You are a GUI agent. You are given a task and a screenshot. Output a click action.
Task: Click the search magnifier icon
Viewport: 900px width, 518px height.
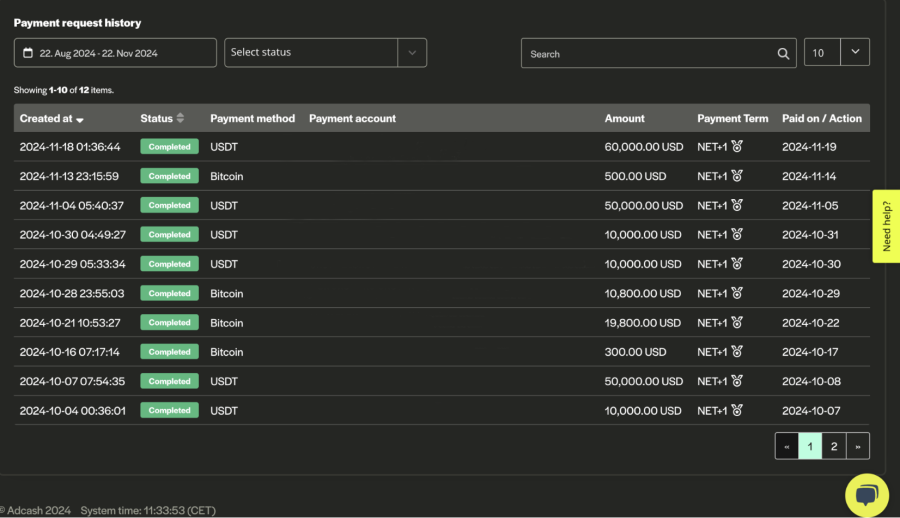click(784, 54)
